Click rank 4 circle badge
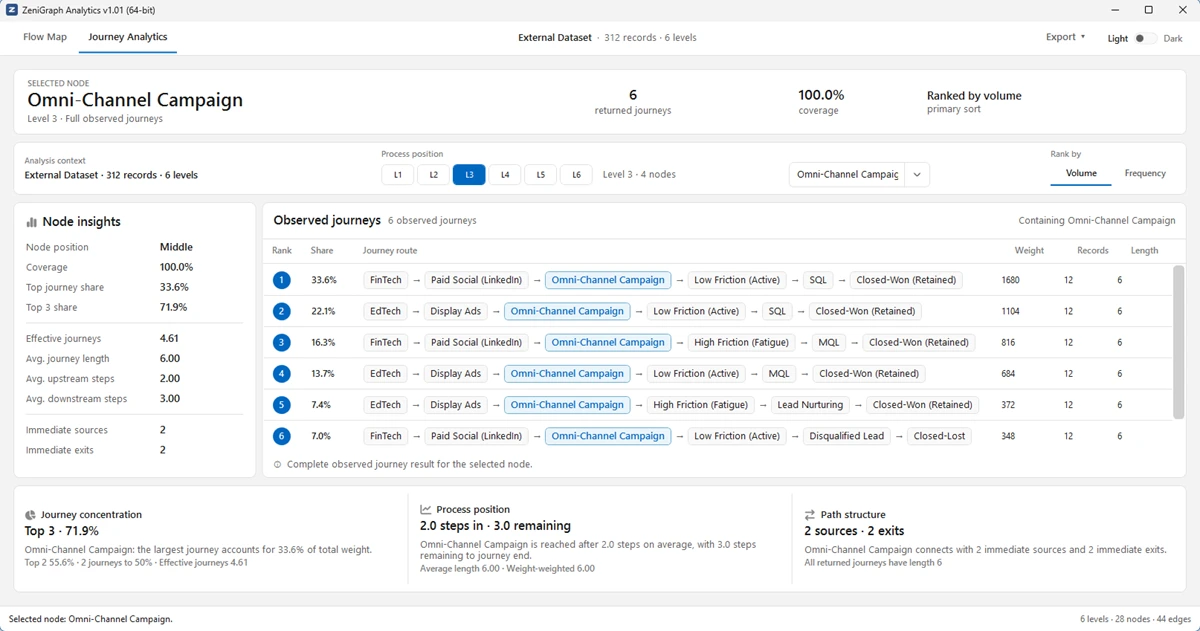The height and width of the screenshot is (631, 1200). pos(282,374)
